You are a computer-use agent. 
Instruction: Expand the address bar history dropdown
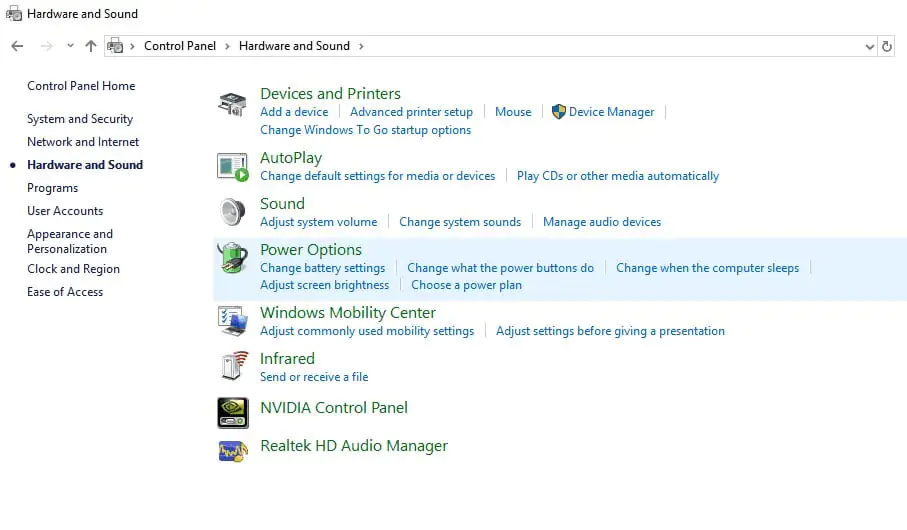(868, 46)
